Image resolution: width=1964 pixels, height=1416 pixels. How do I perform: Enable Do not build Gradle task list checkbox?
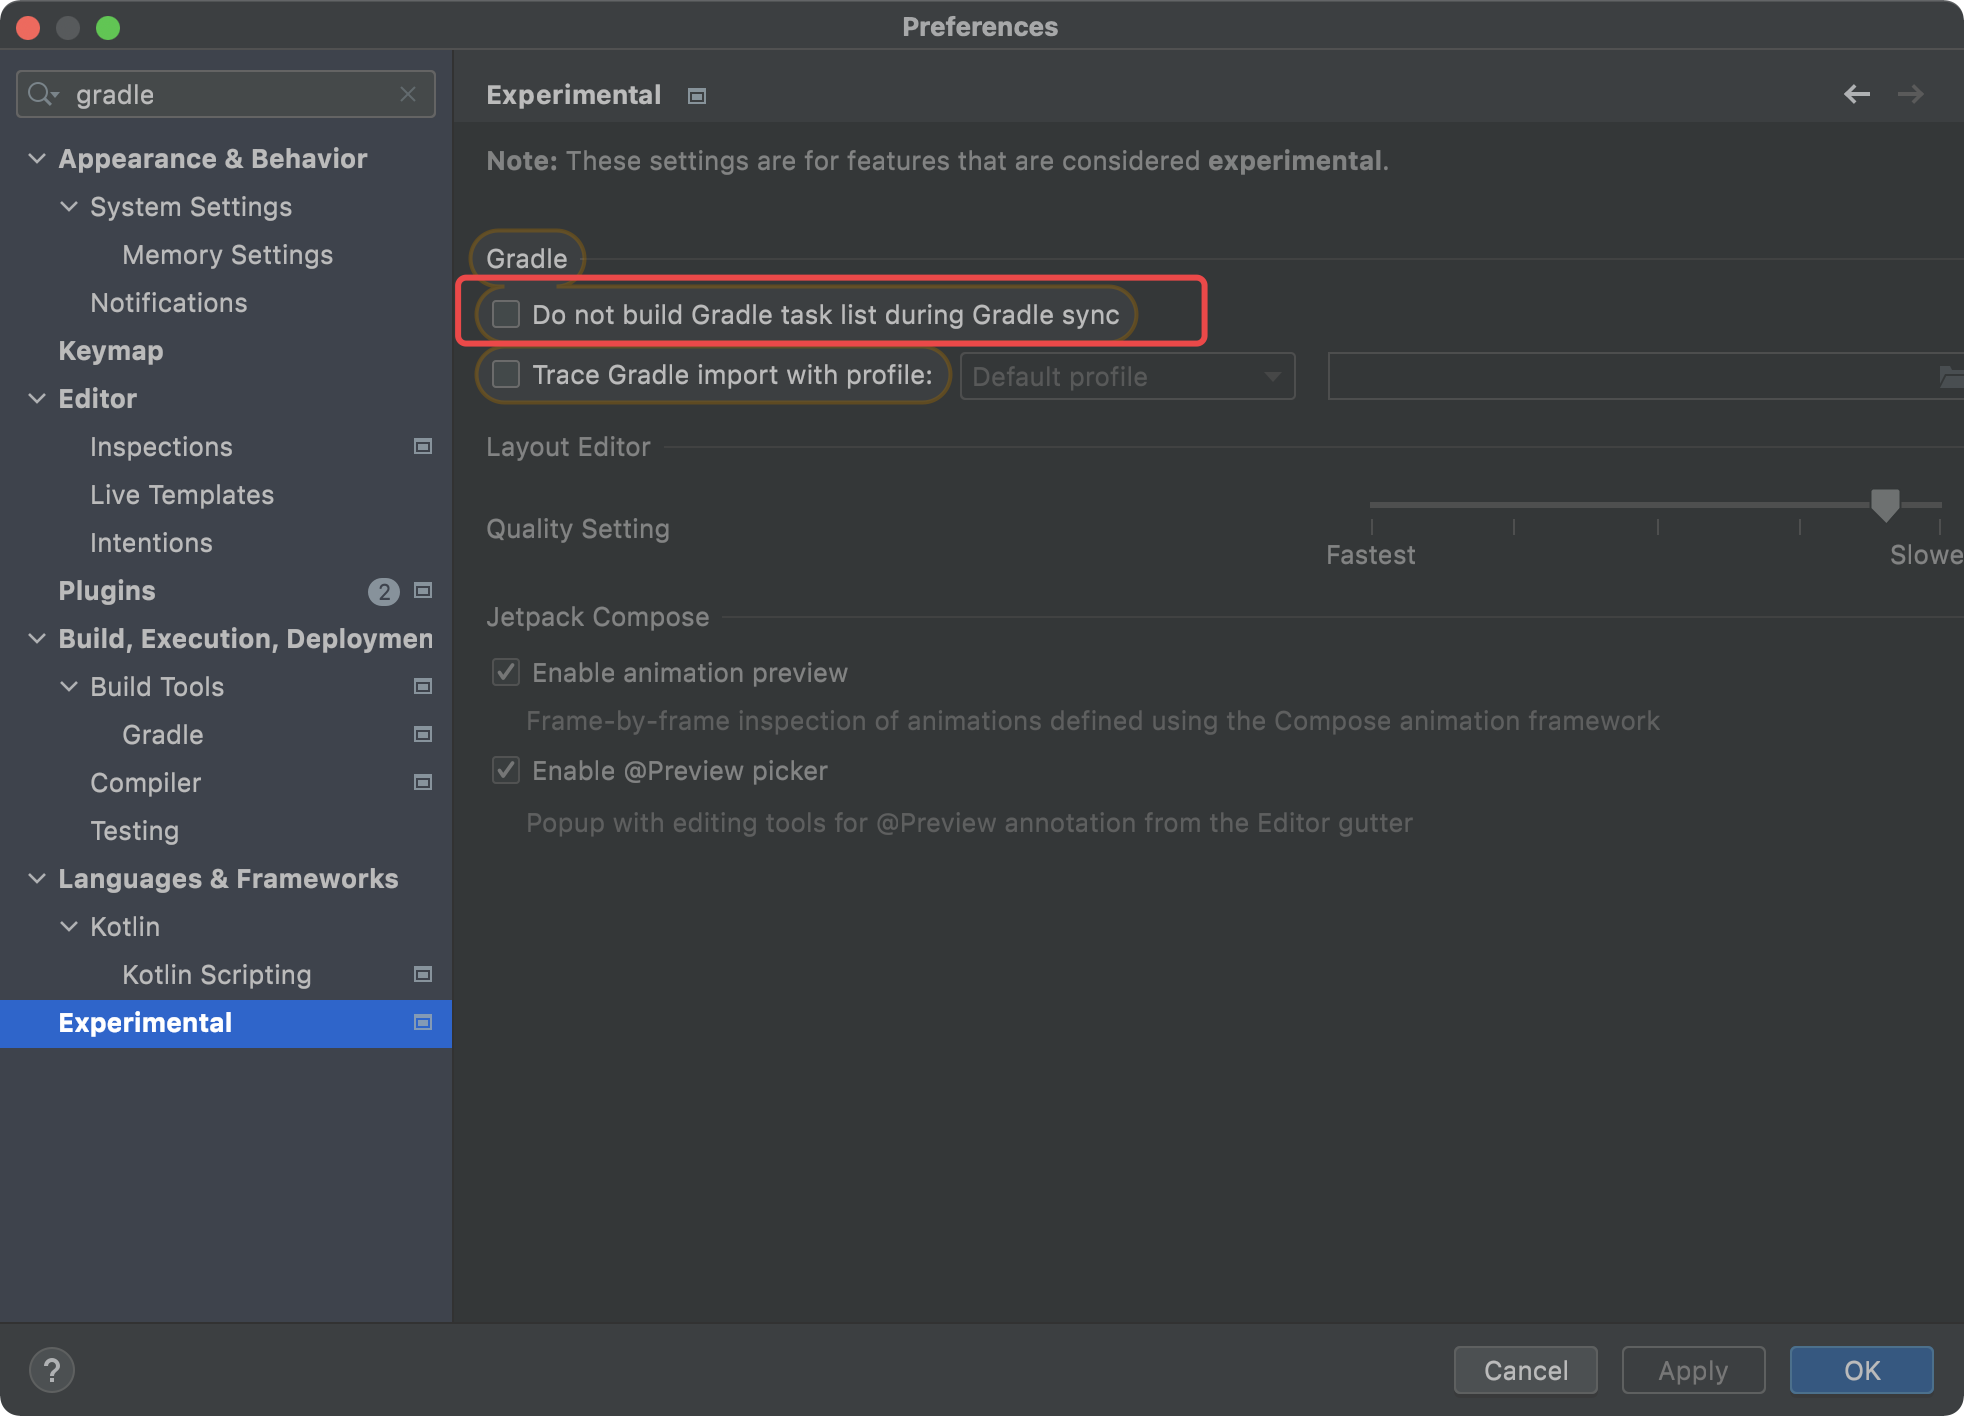(505, 316)
